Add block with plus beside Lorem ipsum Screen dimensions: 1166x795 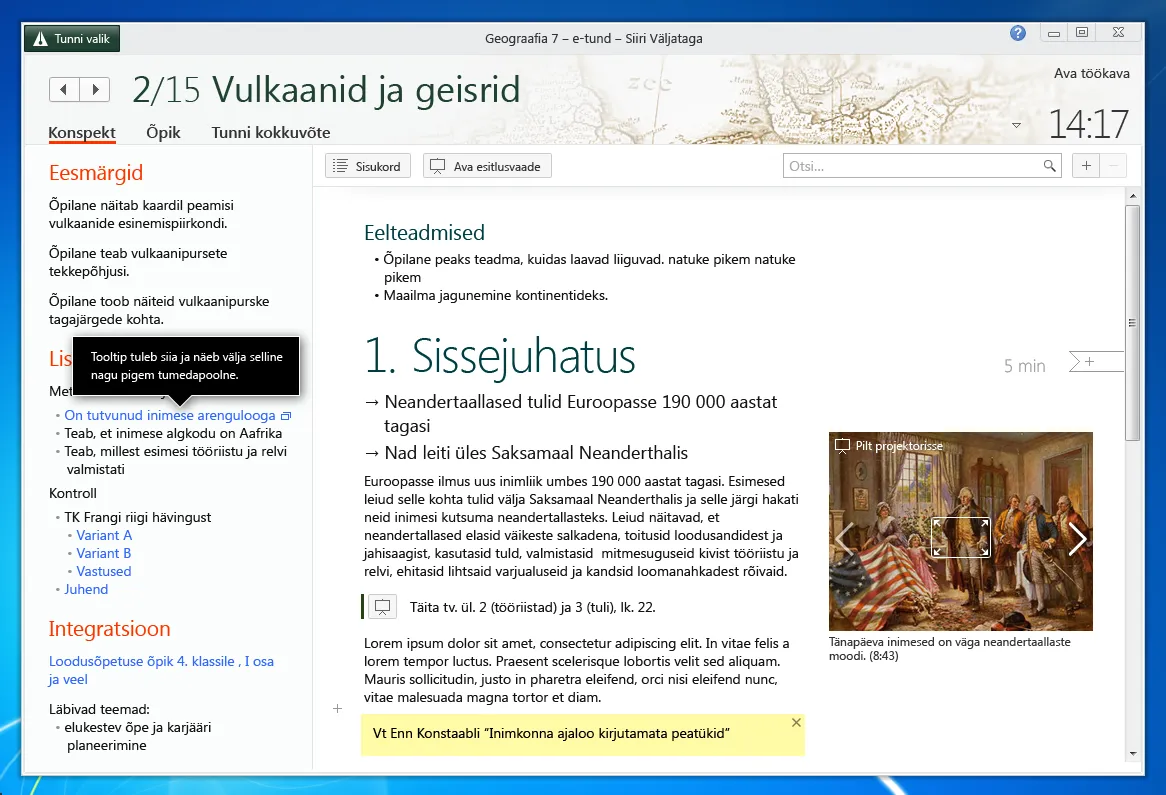point(337,709)
